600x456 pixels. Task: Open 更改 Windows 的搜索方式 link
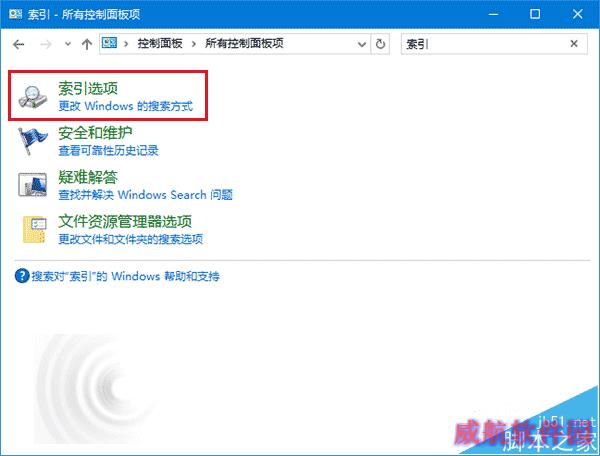[x=126, y=106]
